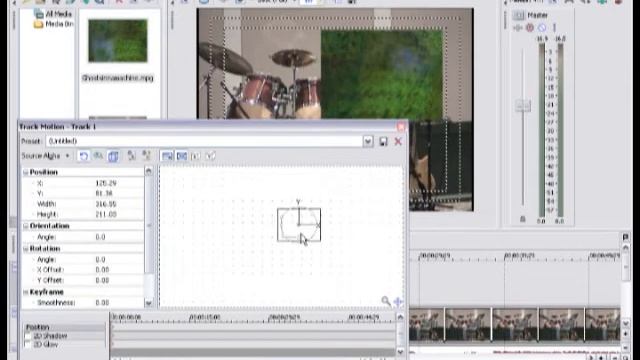Select the All Media folder

(53, 14)
